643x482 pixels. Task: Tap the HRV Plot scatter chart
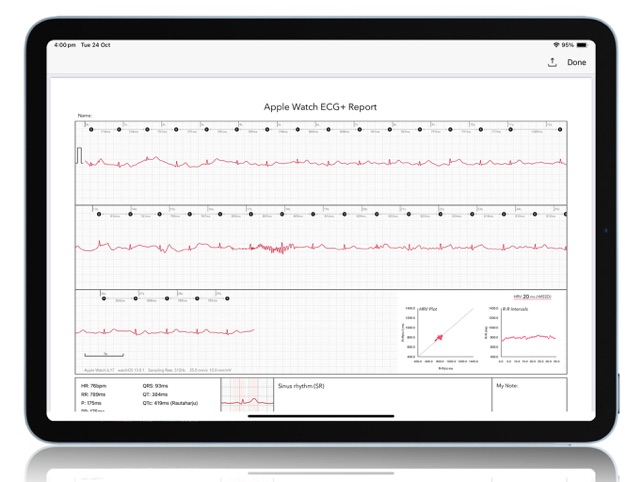(440, 337)
